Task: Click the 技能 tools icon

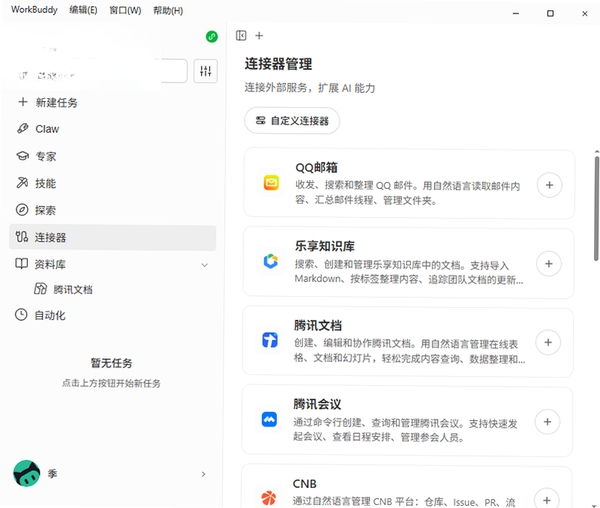Action: click(x=22, y=183)
